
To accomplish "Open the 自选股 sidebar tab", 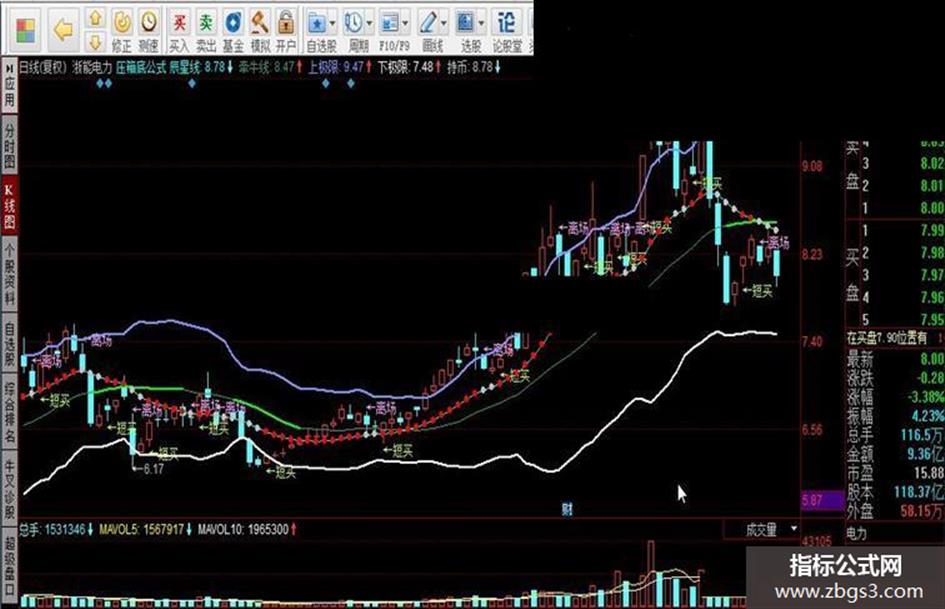I will coord(9,344).
